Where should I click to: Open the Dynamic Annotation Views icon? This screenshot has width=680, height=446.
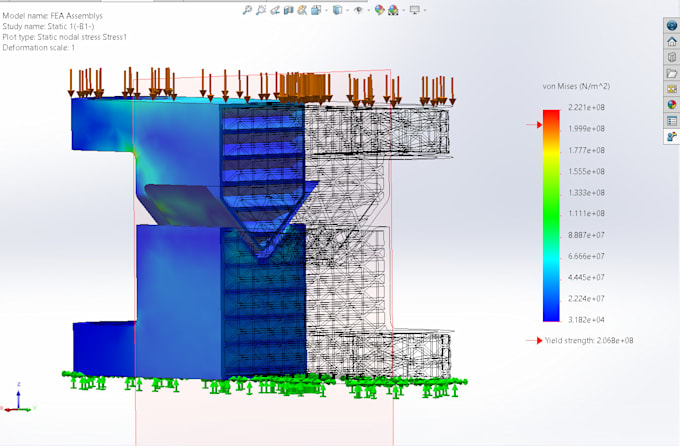point(302,10)
